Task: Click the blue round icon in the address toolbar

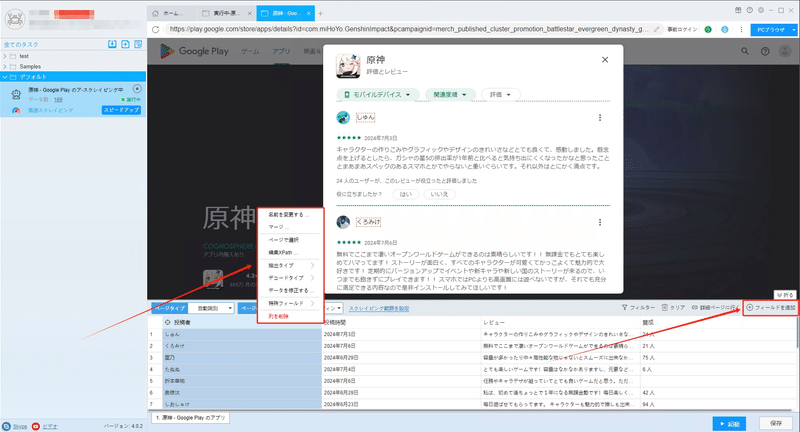Action: pos(724,30)
